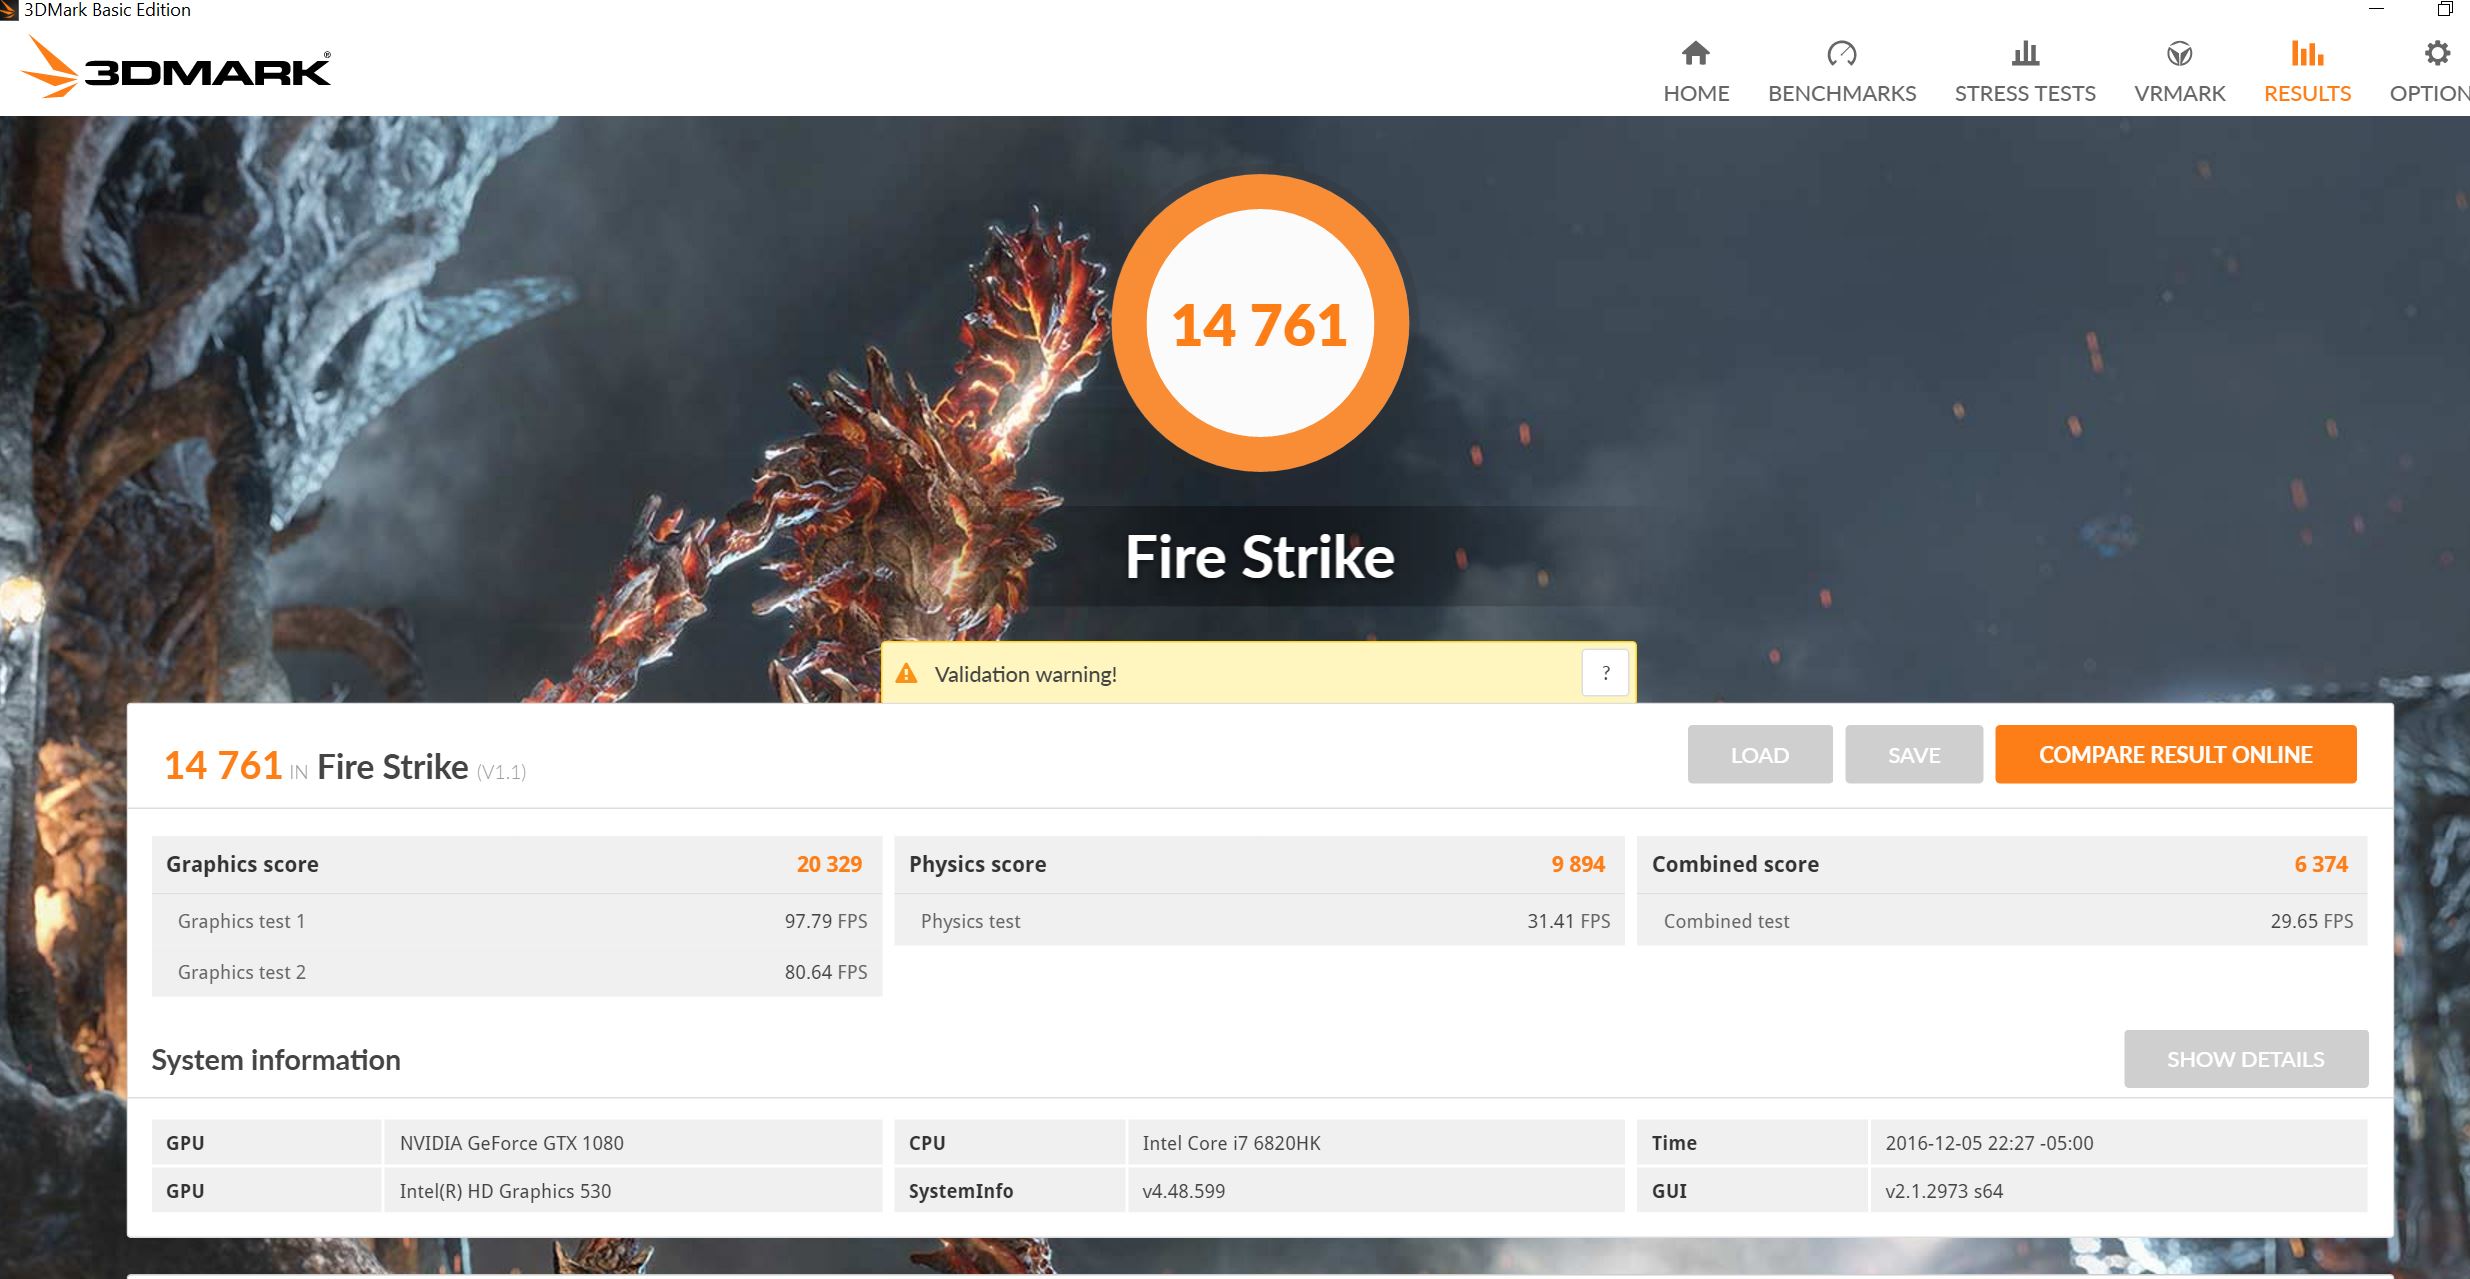Image resolution: width=2470 pixels, height=1279 pixels.
Task: Click the Combined score value 6 374
Action: coord(2321,864)
